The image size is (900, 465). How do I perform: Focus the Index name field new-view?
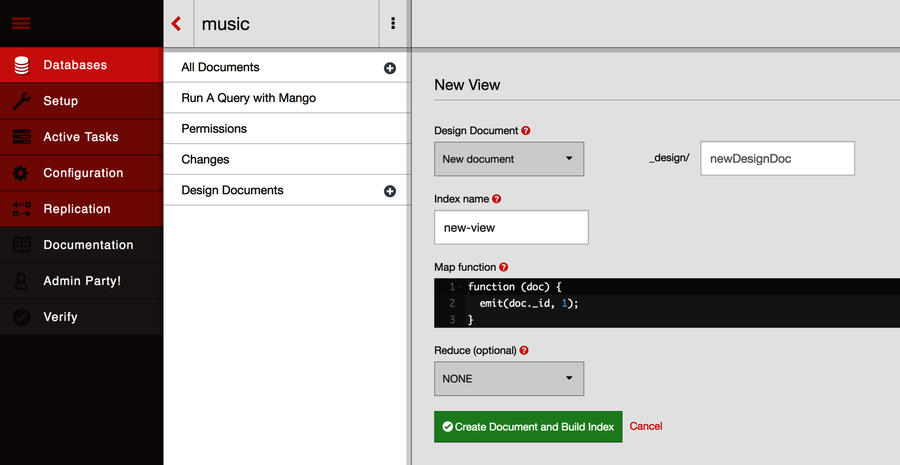point(511,227)
